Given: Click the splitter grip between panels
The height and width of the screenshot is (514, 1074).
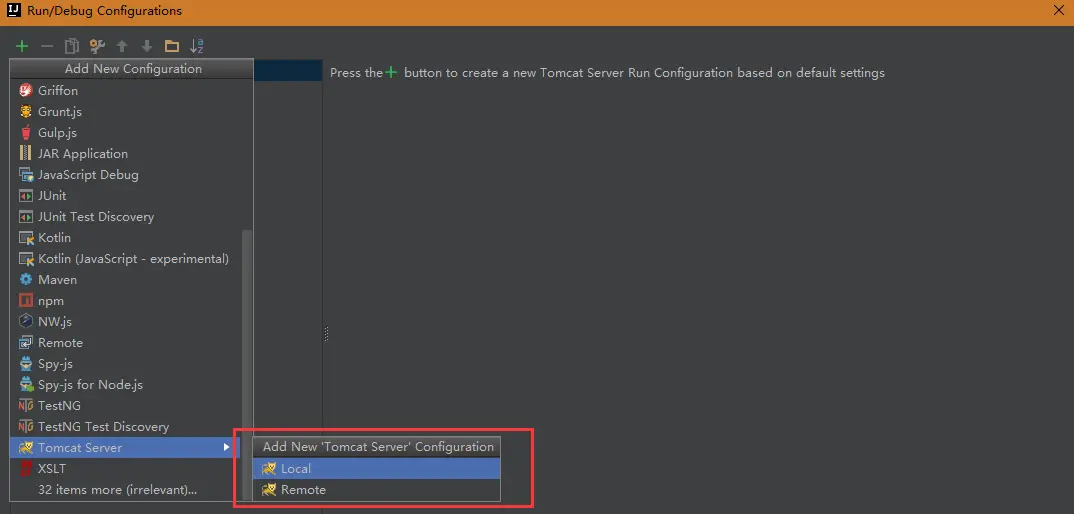Looking at the screenshot, I should pyautogui.click(x=326, y=334).
